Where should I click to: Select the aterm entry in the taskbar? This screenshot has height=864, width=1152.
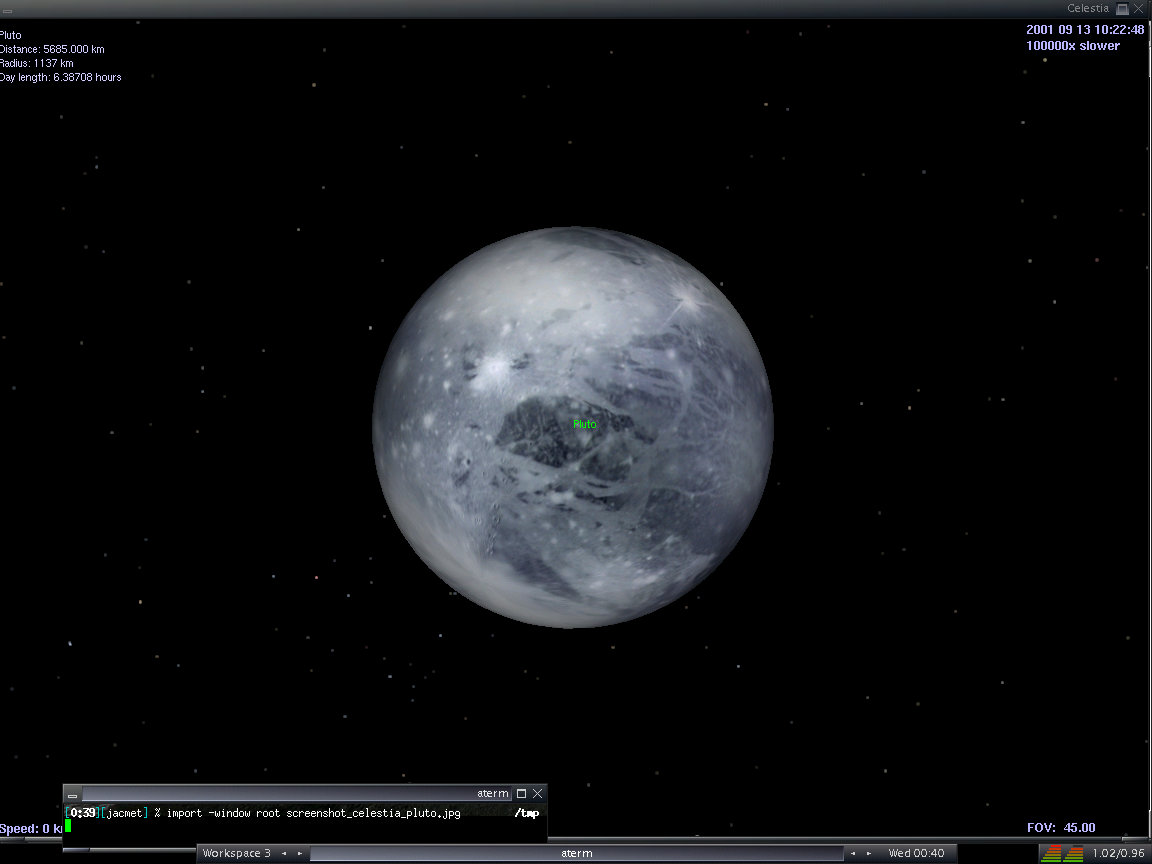click(576, 853)
